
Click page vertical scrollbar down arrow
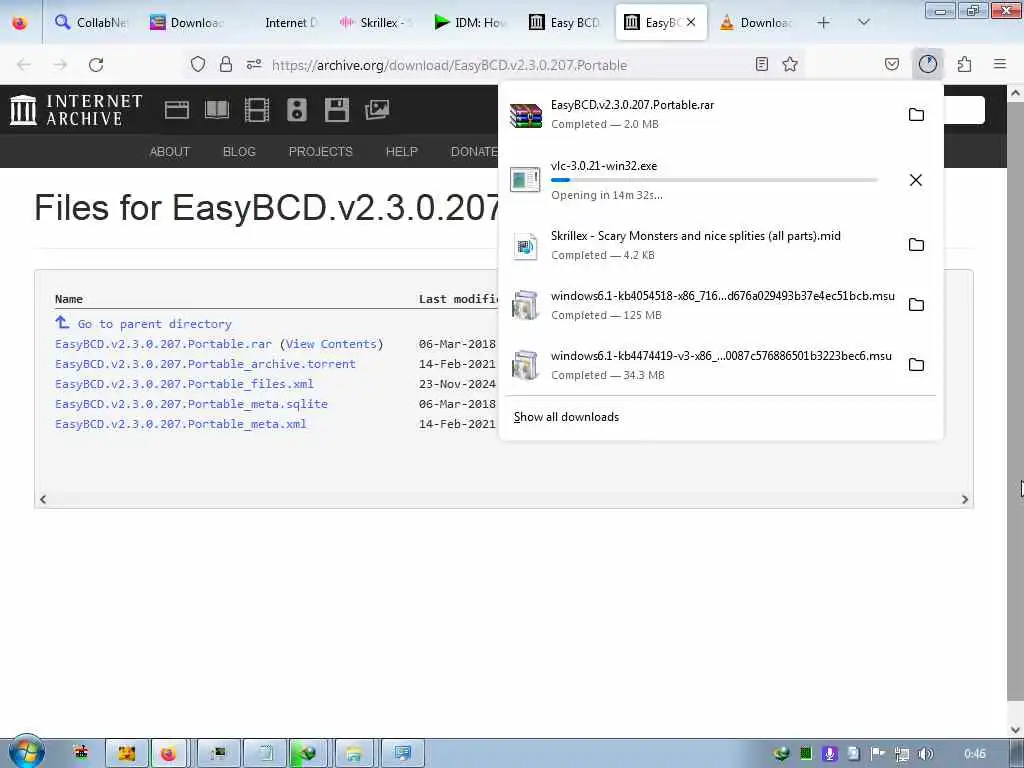pos(1015,730)
